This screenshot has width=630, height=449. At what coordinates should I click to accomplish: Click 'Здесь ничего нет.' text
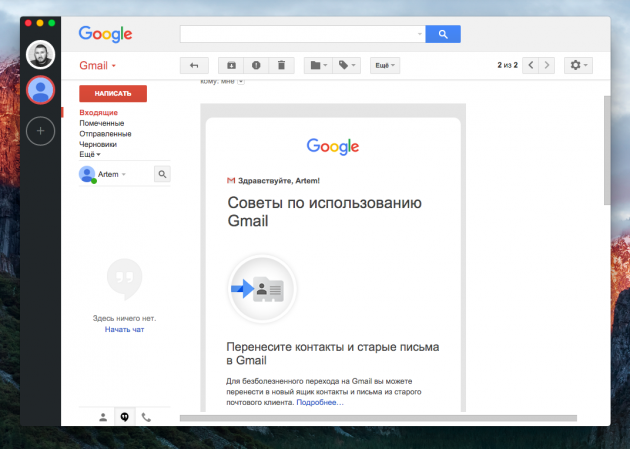[125, 318]
